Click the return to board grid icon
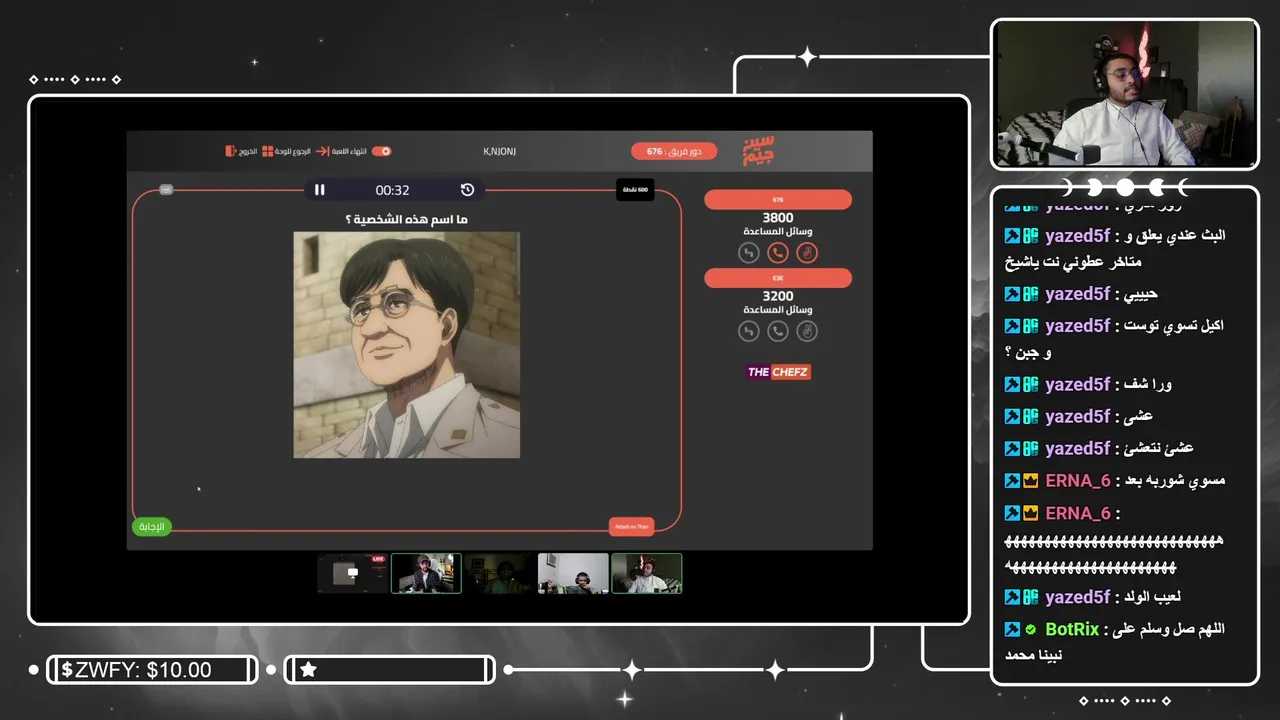1280x720 pixels. 267,151
